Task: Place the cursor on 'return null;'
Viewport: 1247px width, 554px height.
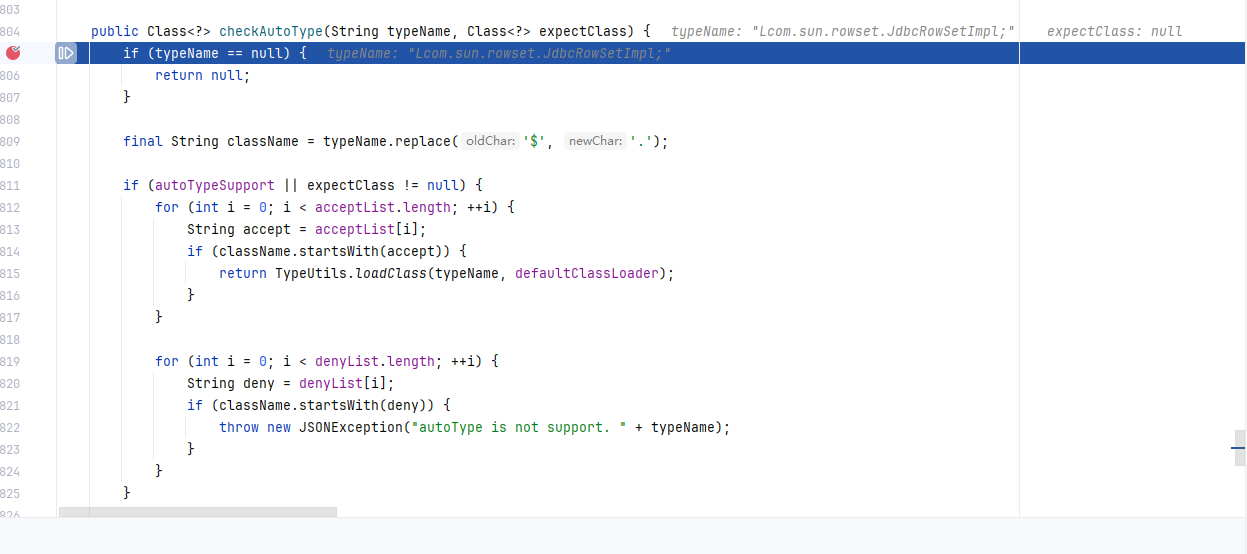Action: click(x=203, y=75)
